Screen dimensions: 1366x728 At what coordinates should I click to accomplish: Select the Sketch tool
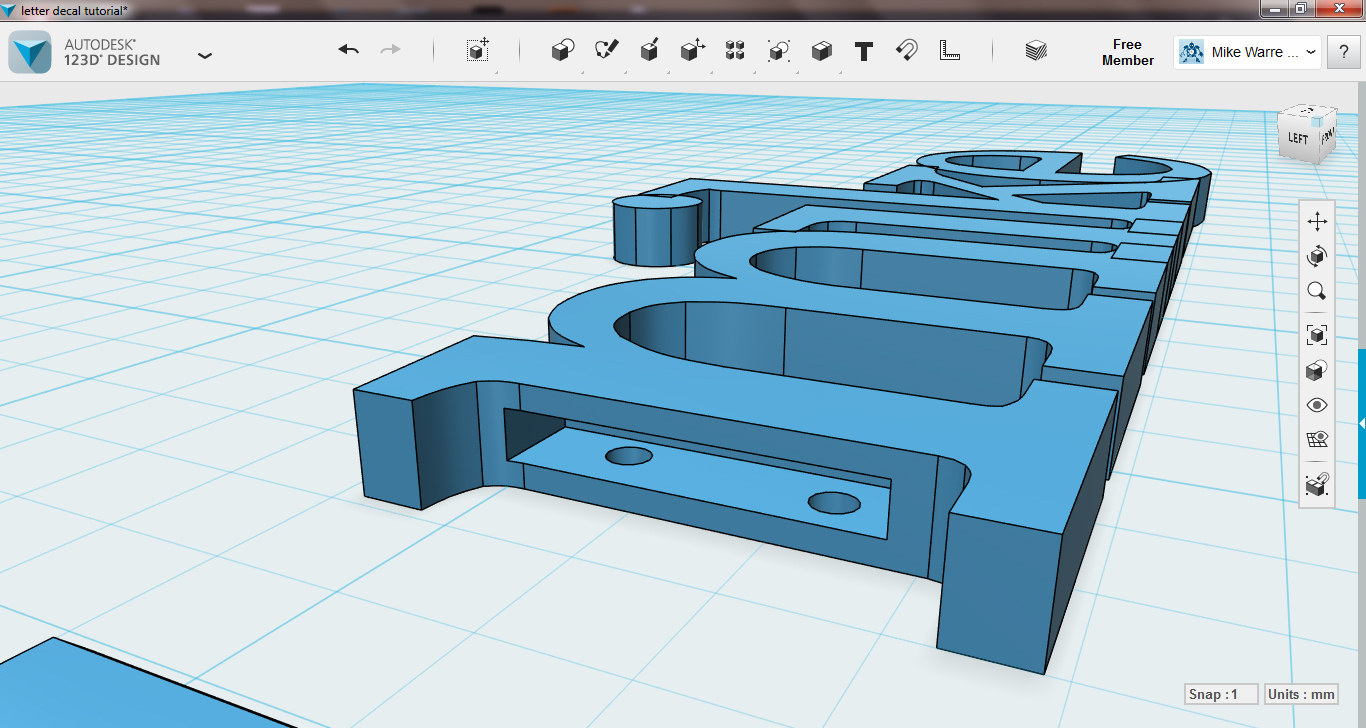(x=606, y=50)
